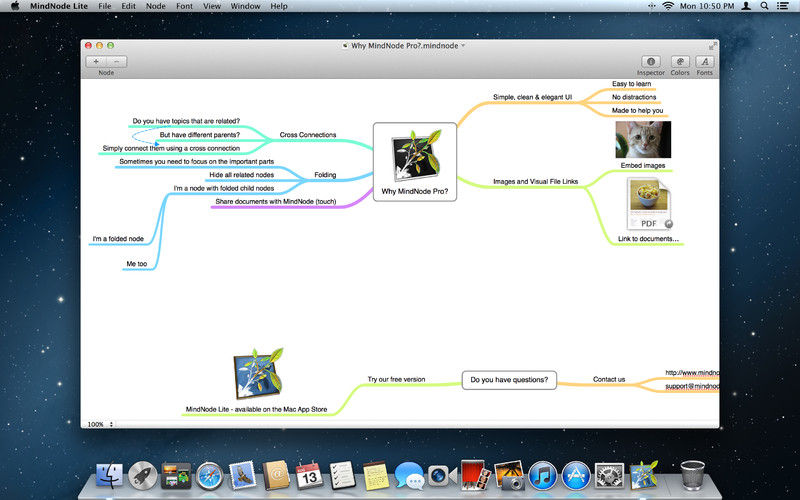Viewport: 800px width, 500px height.
Task: Open the Wi-Fi status menu
Action: click(668, 6)
